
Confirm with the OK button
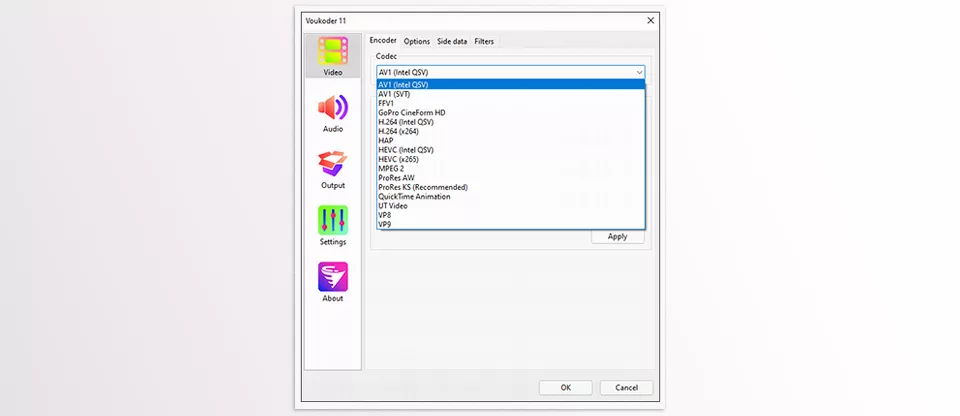tap(566, 388)
